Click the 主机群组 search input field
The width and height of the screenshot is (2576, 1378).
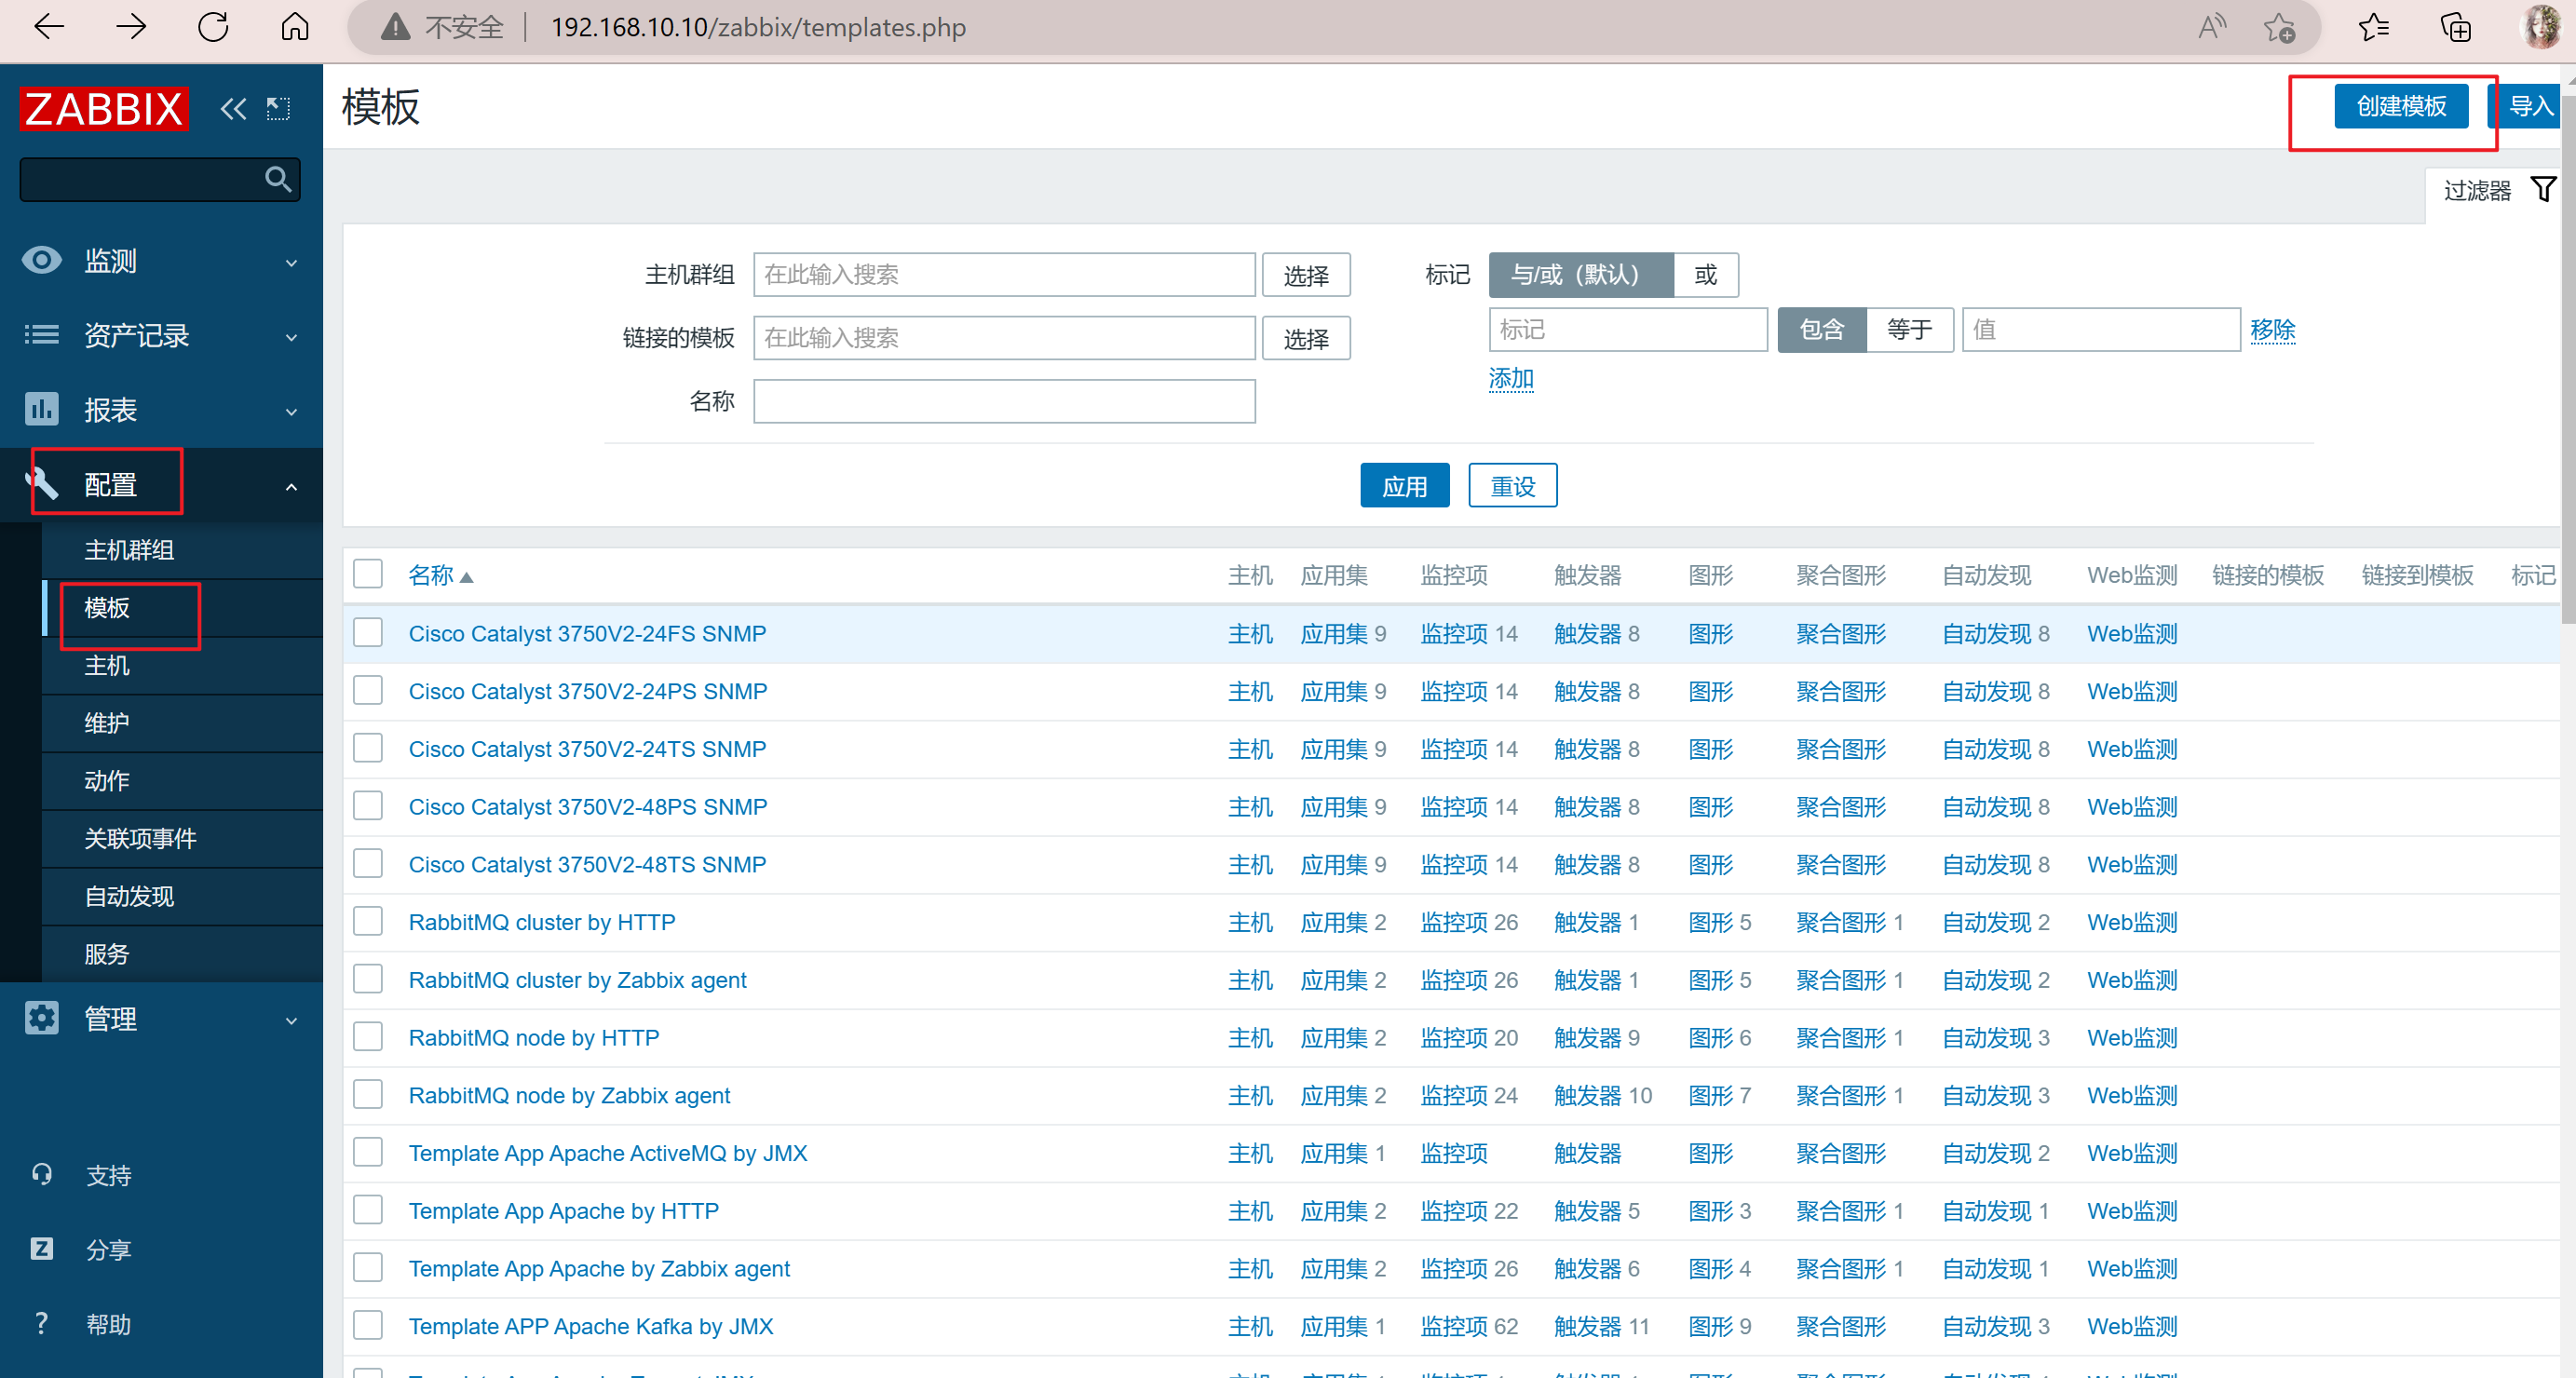[x=1004, y=274]
